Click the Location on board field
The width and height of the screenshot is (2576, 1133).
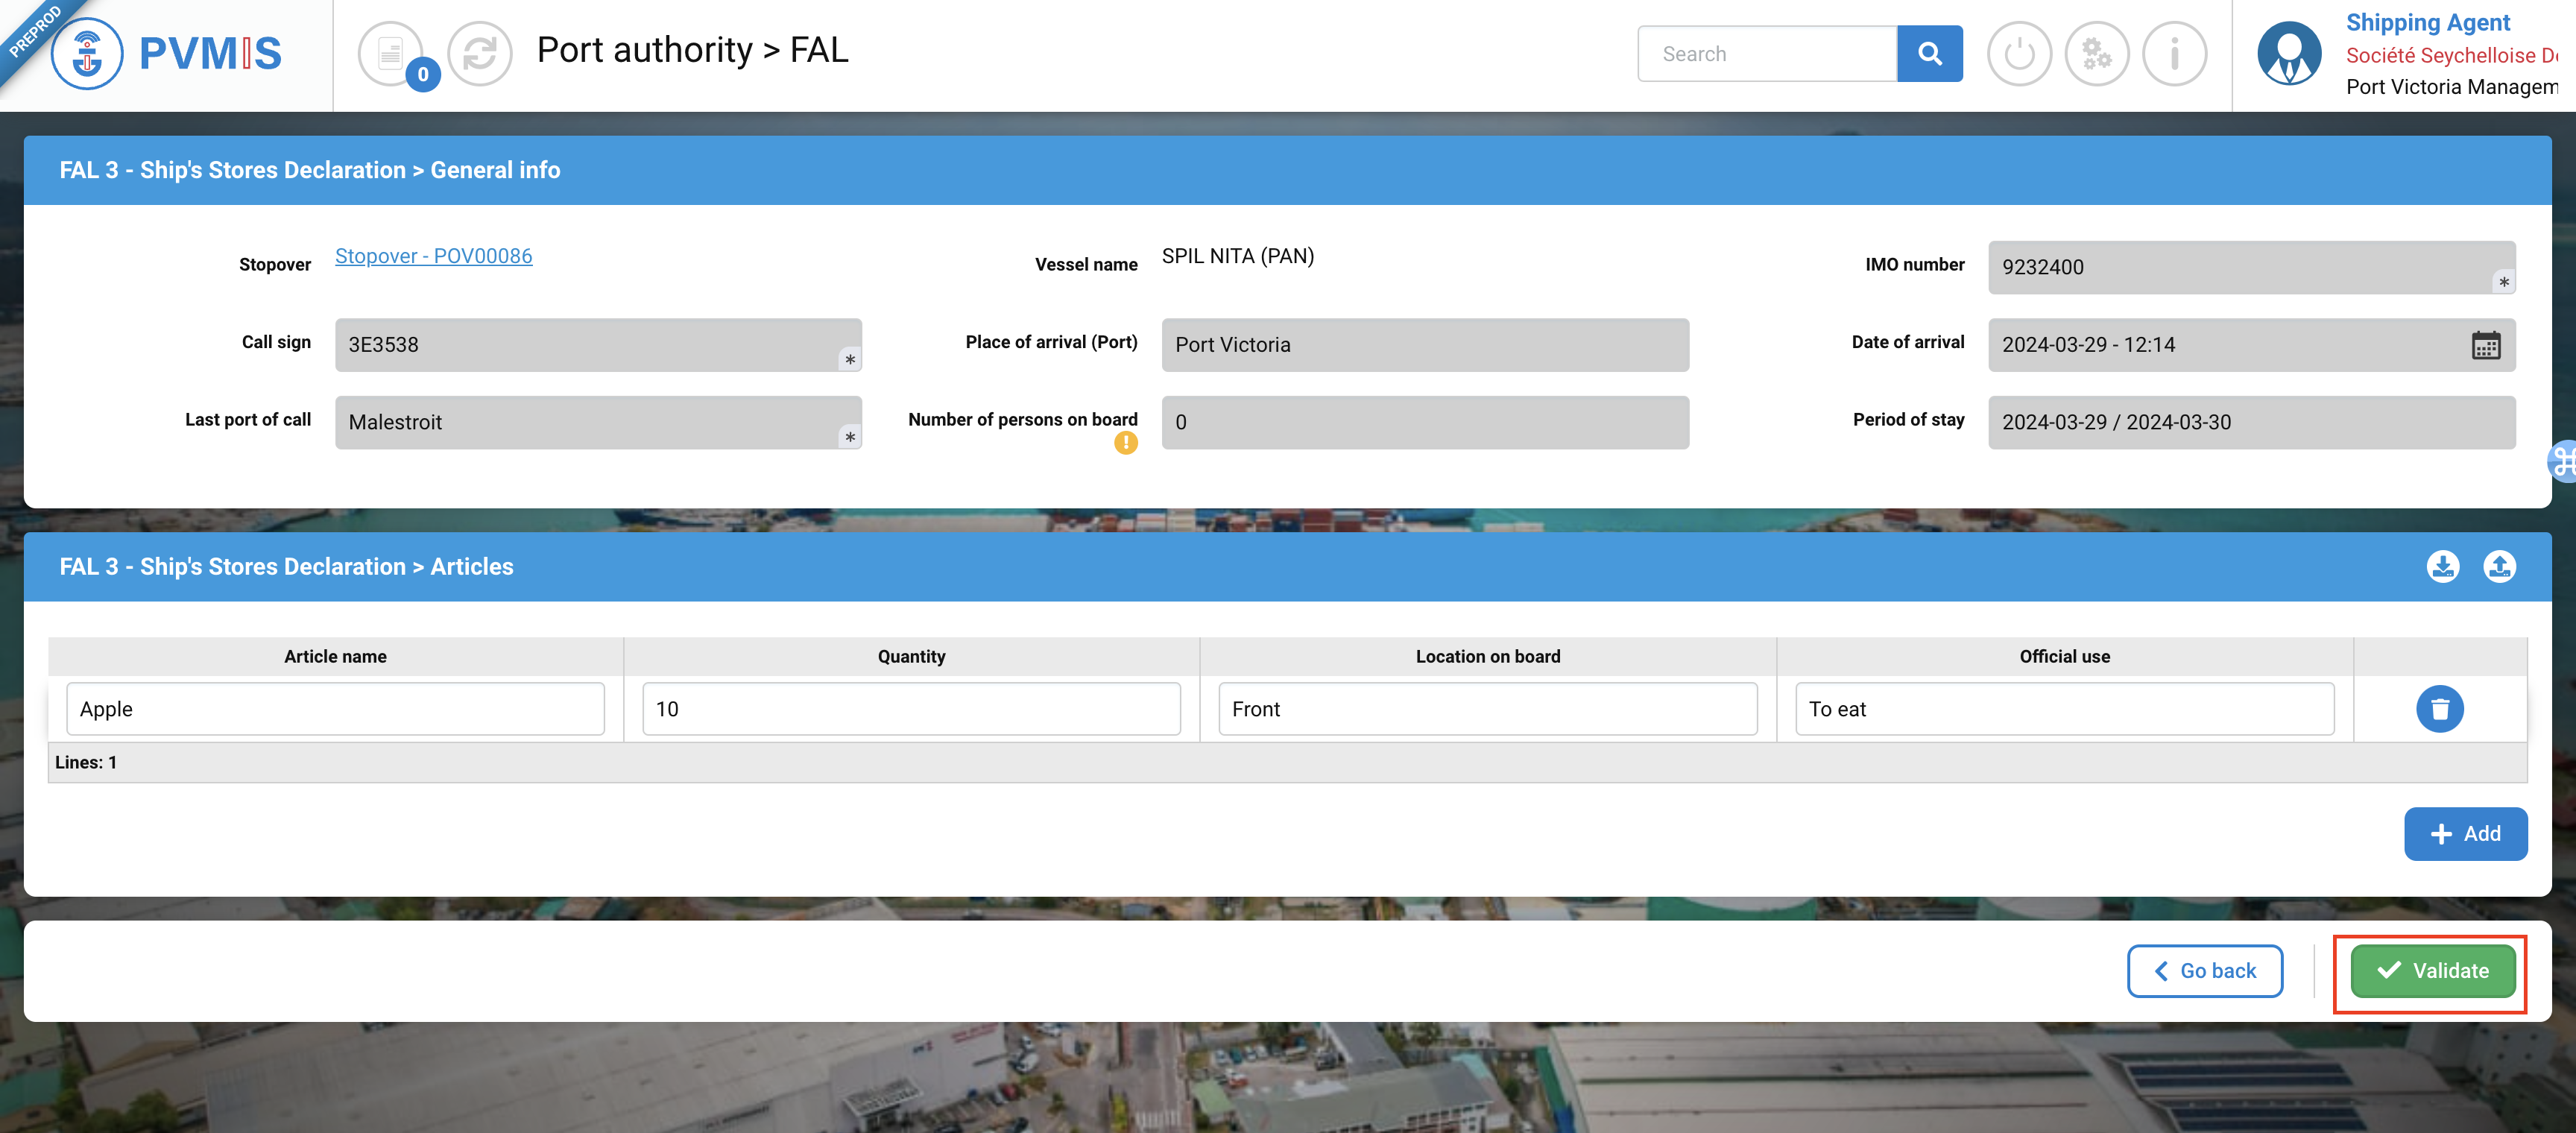click(x=1487, y=709)
